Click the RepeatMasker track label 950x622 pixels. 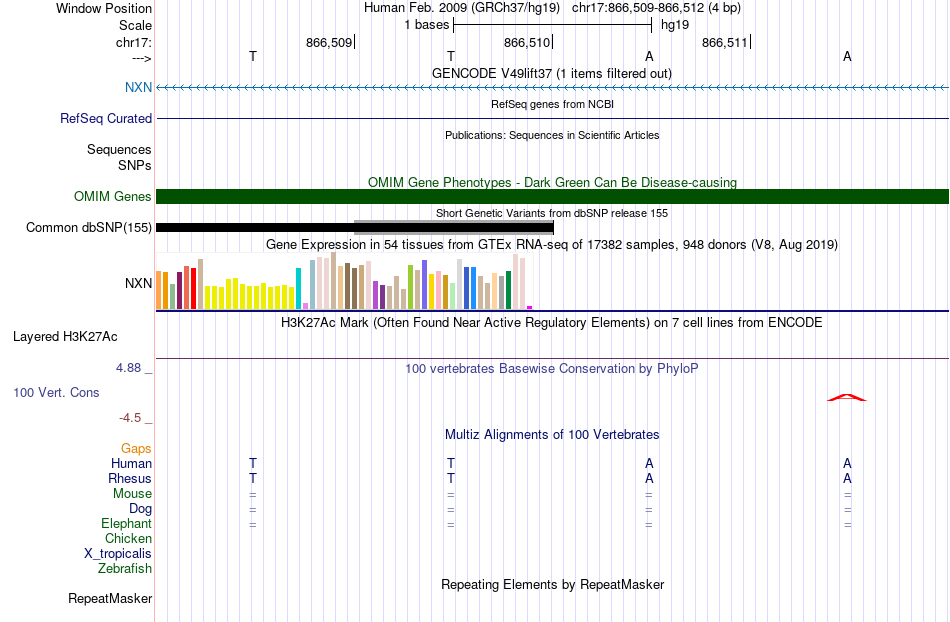click(110, 598)
